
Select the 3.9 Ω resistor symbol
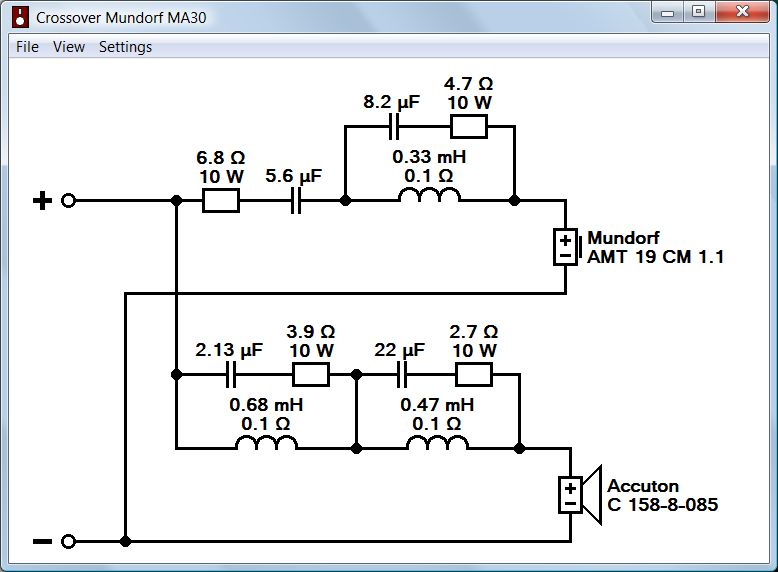311,374
